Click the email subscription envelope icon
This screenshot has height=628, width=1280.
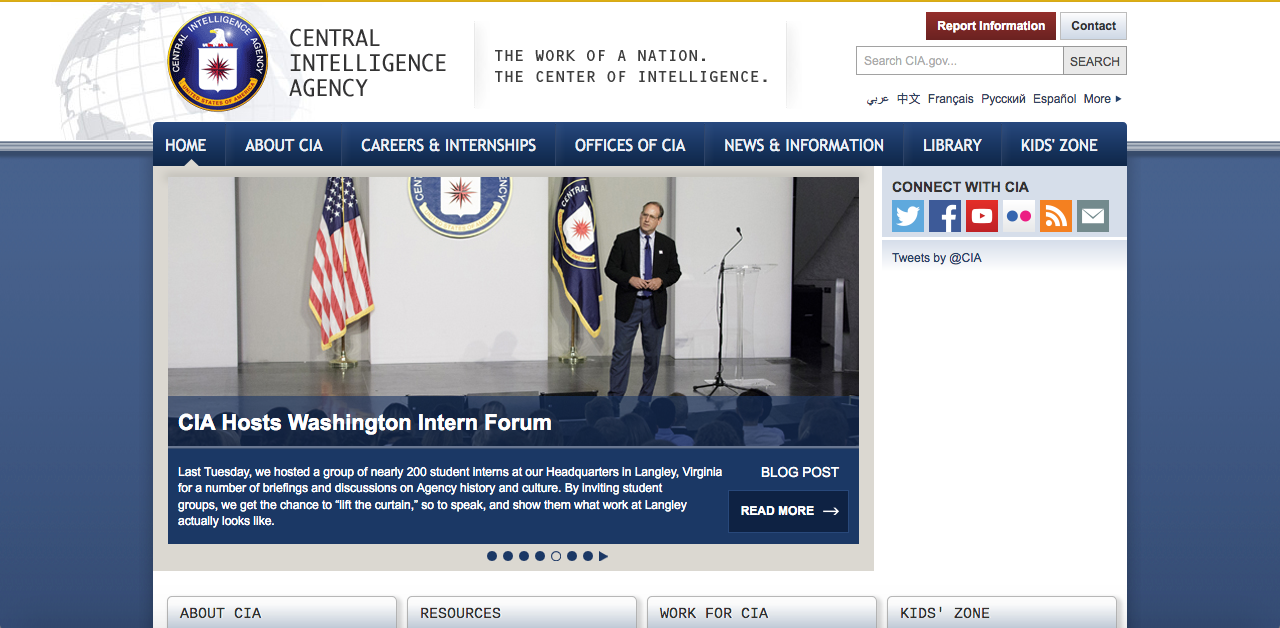click(1093, 216)
